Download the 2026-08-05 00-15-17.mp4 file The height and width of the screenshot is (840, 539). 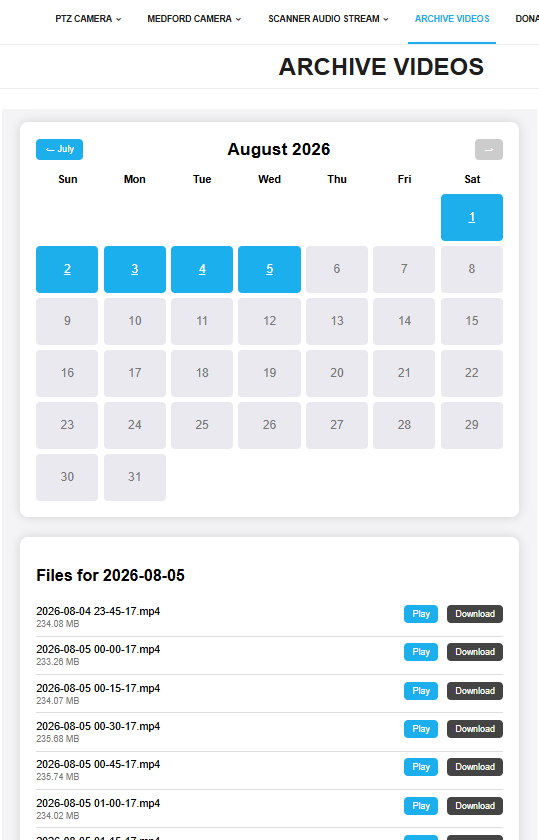click(475, 691)
